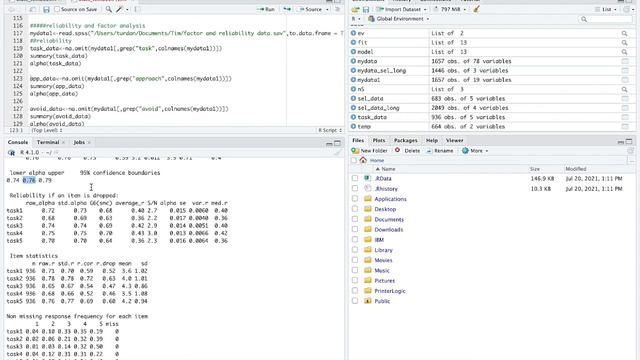Viewport: 640px width, 360px height.
Task: Check the .Rhistory file checkbox
Action: 355,189
